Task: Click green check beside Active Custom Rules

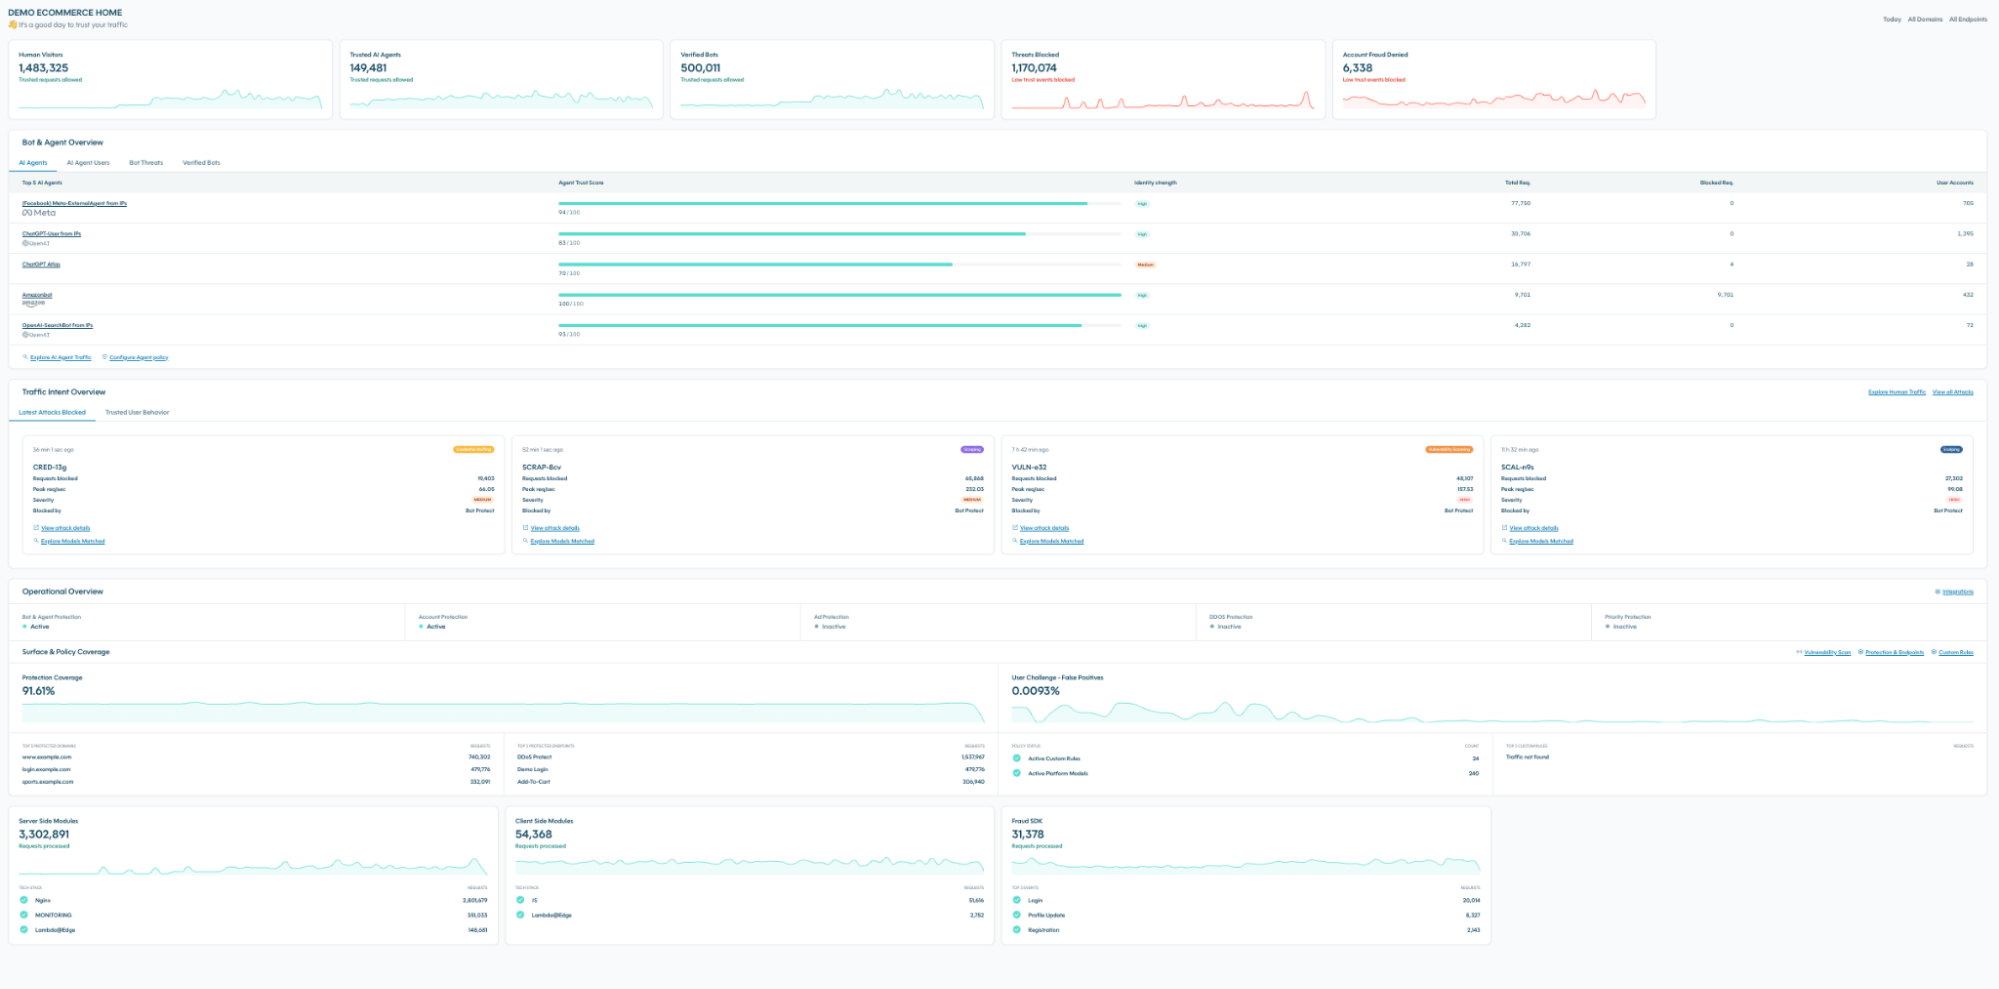Action: pos(1017,758)
